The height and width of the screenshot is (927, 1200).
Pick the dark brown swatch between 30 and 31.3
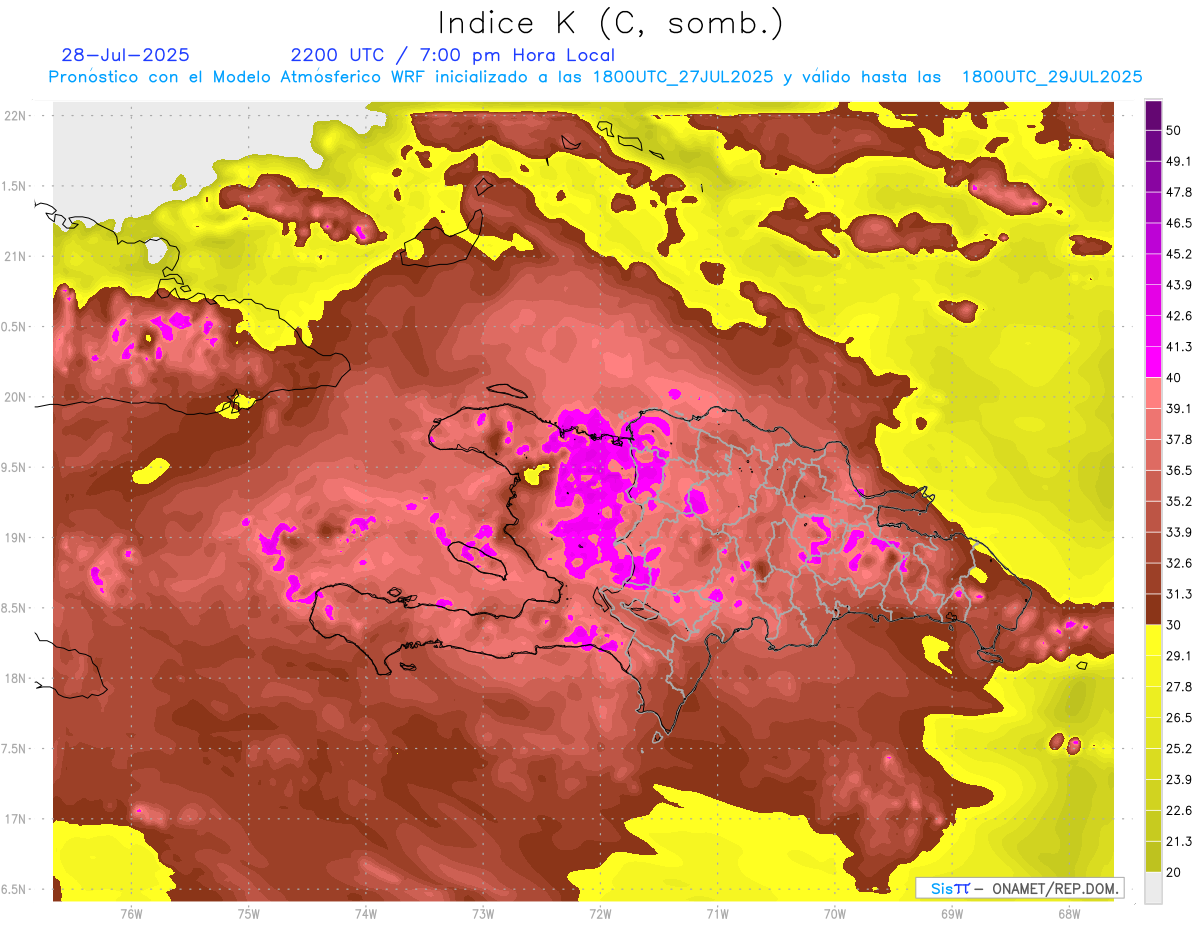coord(1153,609)
